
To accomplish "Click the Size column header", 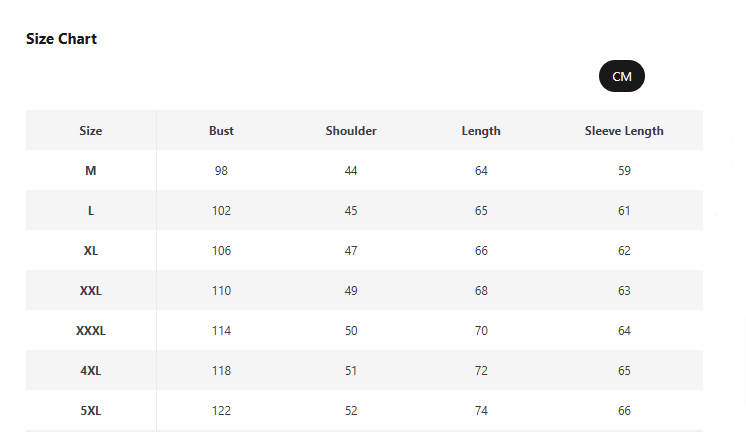I will coord(91,131).
